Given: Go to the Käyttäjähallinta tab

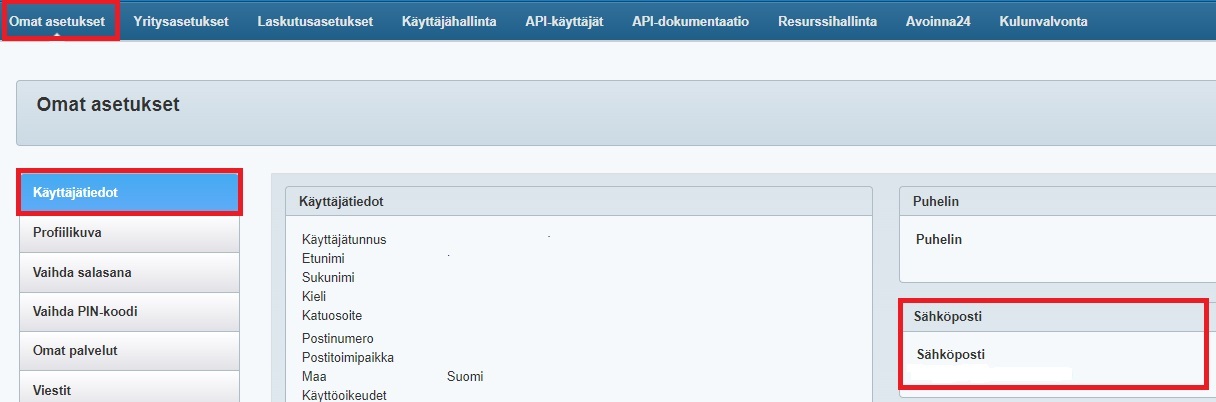Looking at the screenshot, I should [449, 21].
